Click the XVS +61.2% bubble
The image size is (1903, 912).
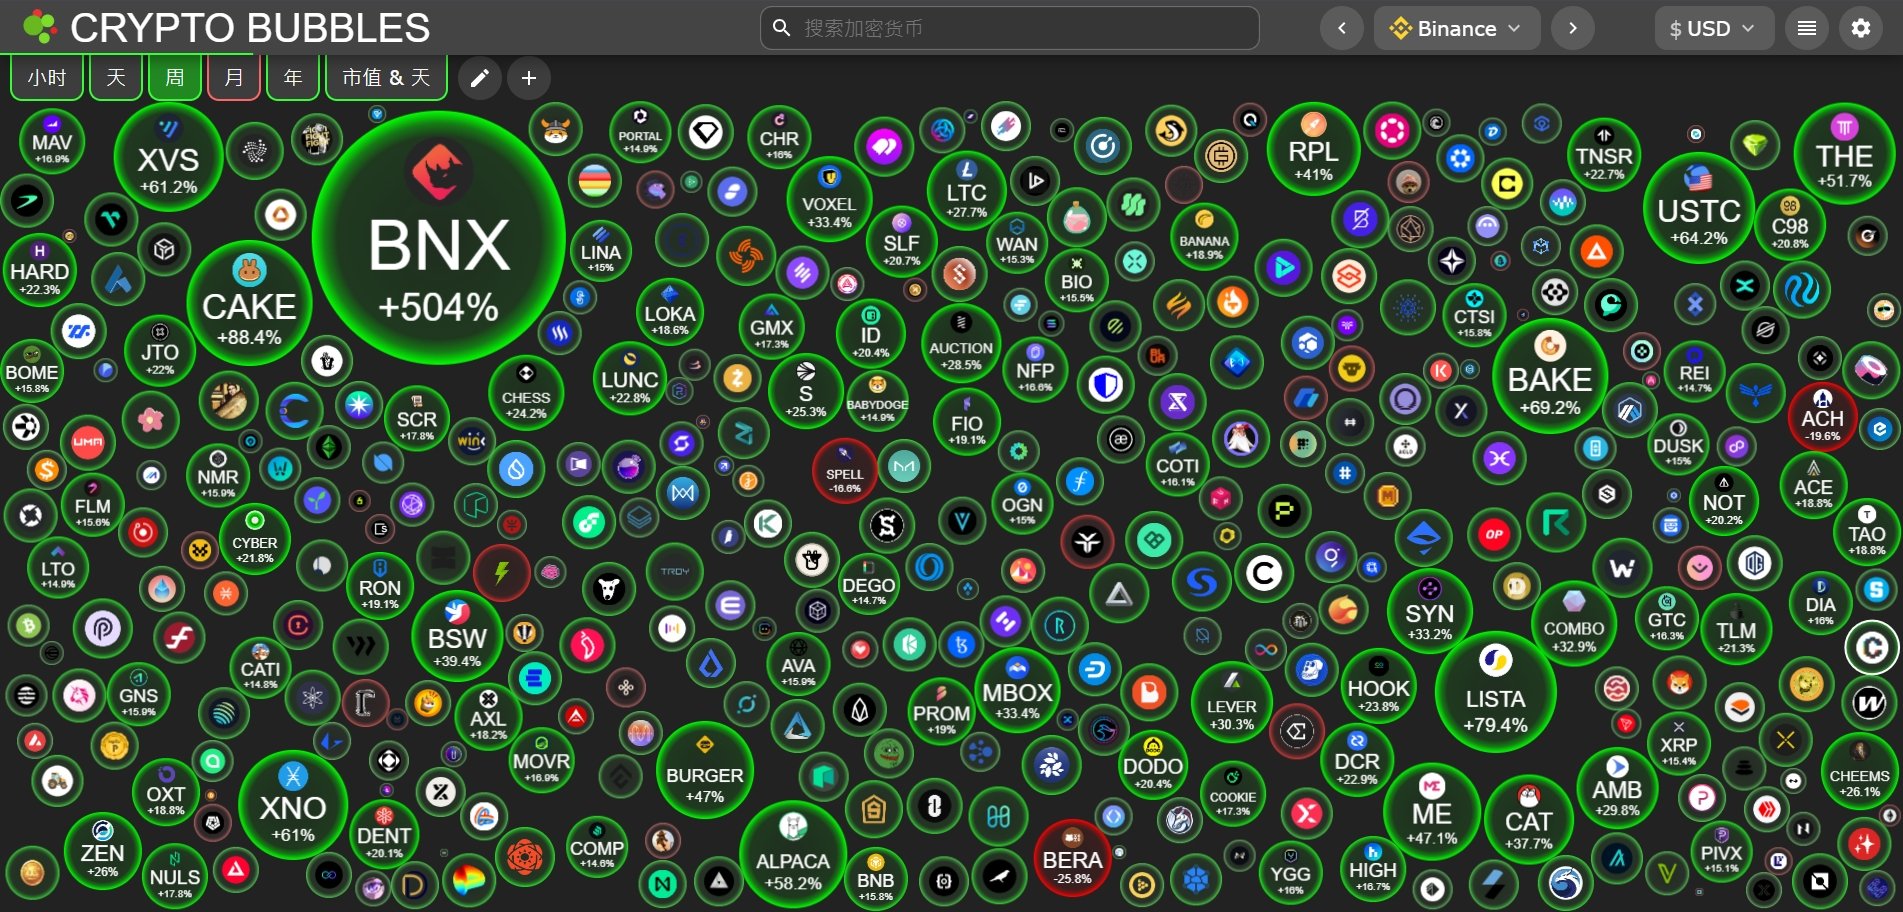168,157
